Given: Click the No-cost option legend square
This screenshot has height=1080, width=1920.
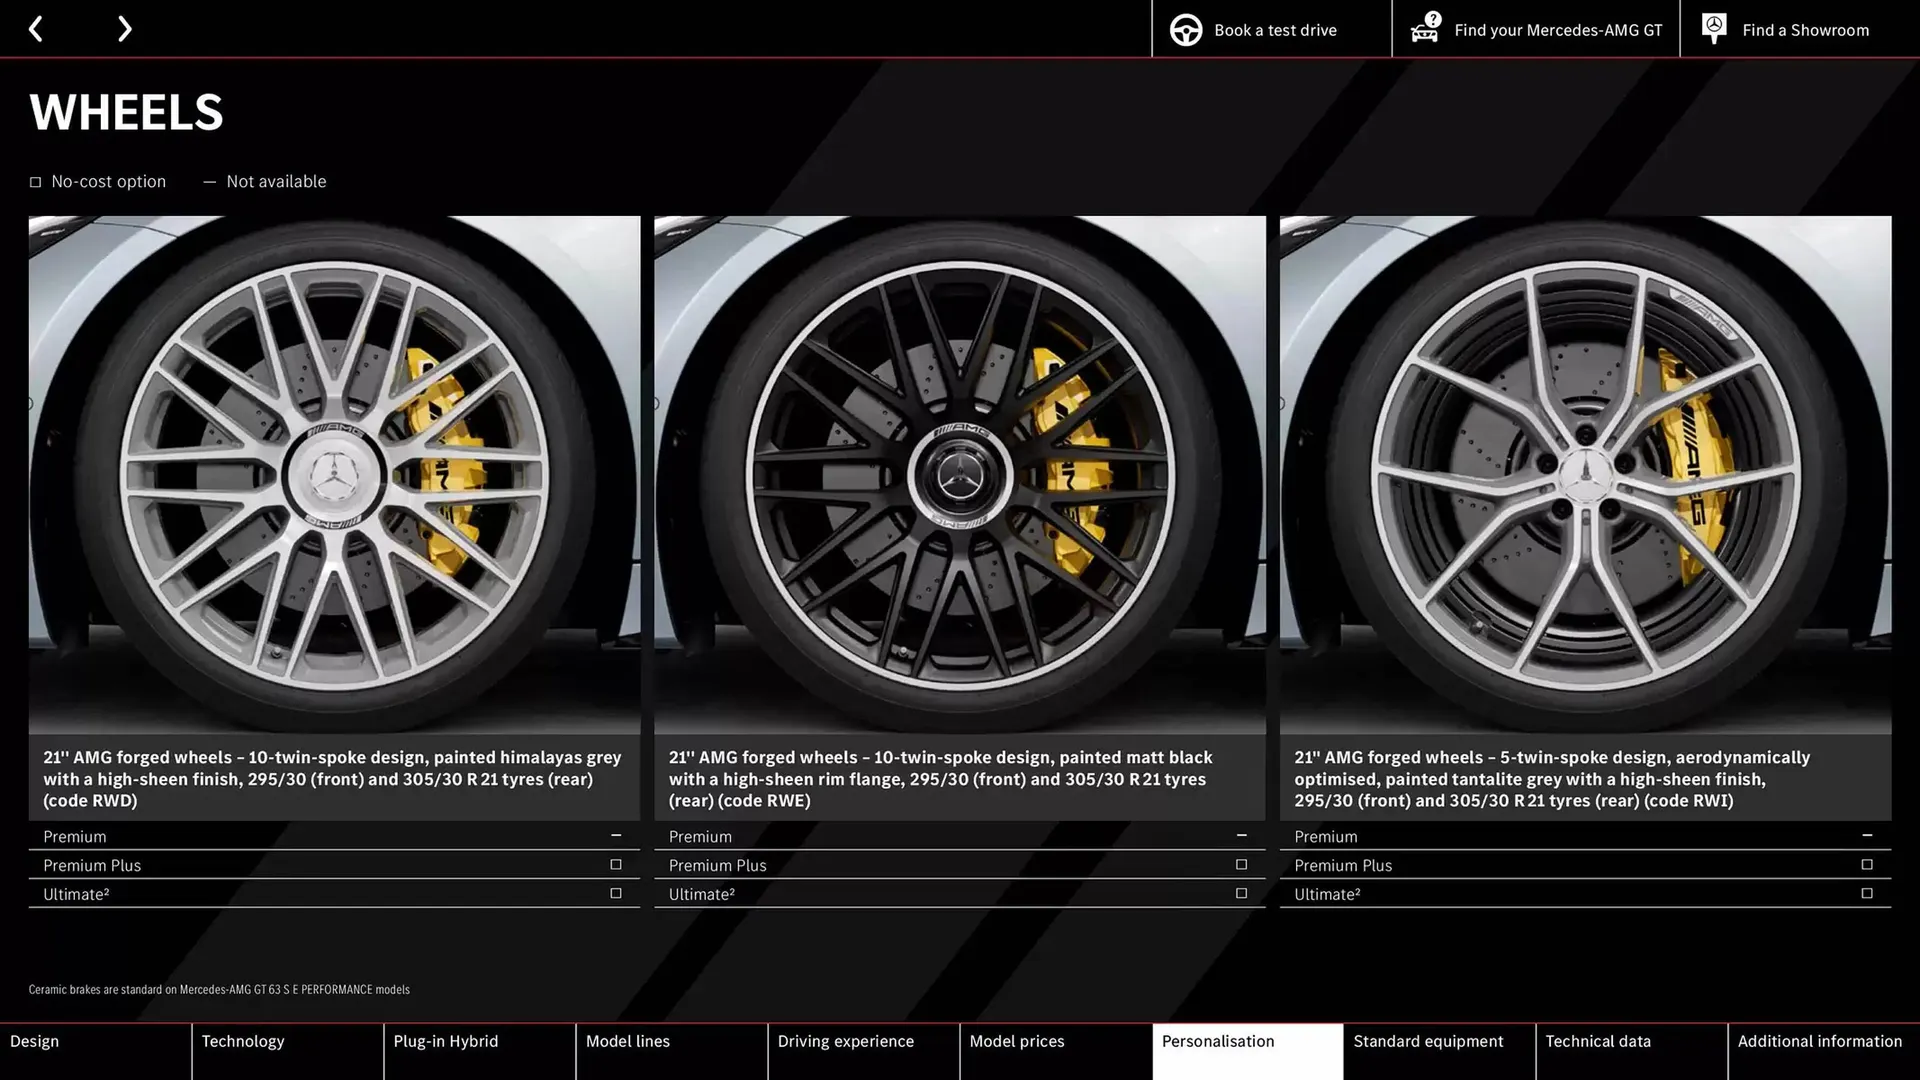Looking at the screenshot, I should [35, 182].
